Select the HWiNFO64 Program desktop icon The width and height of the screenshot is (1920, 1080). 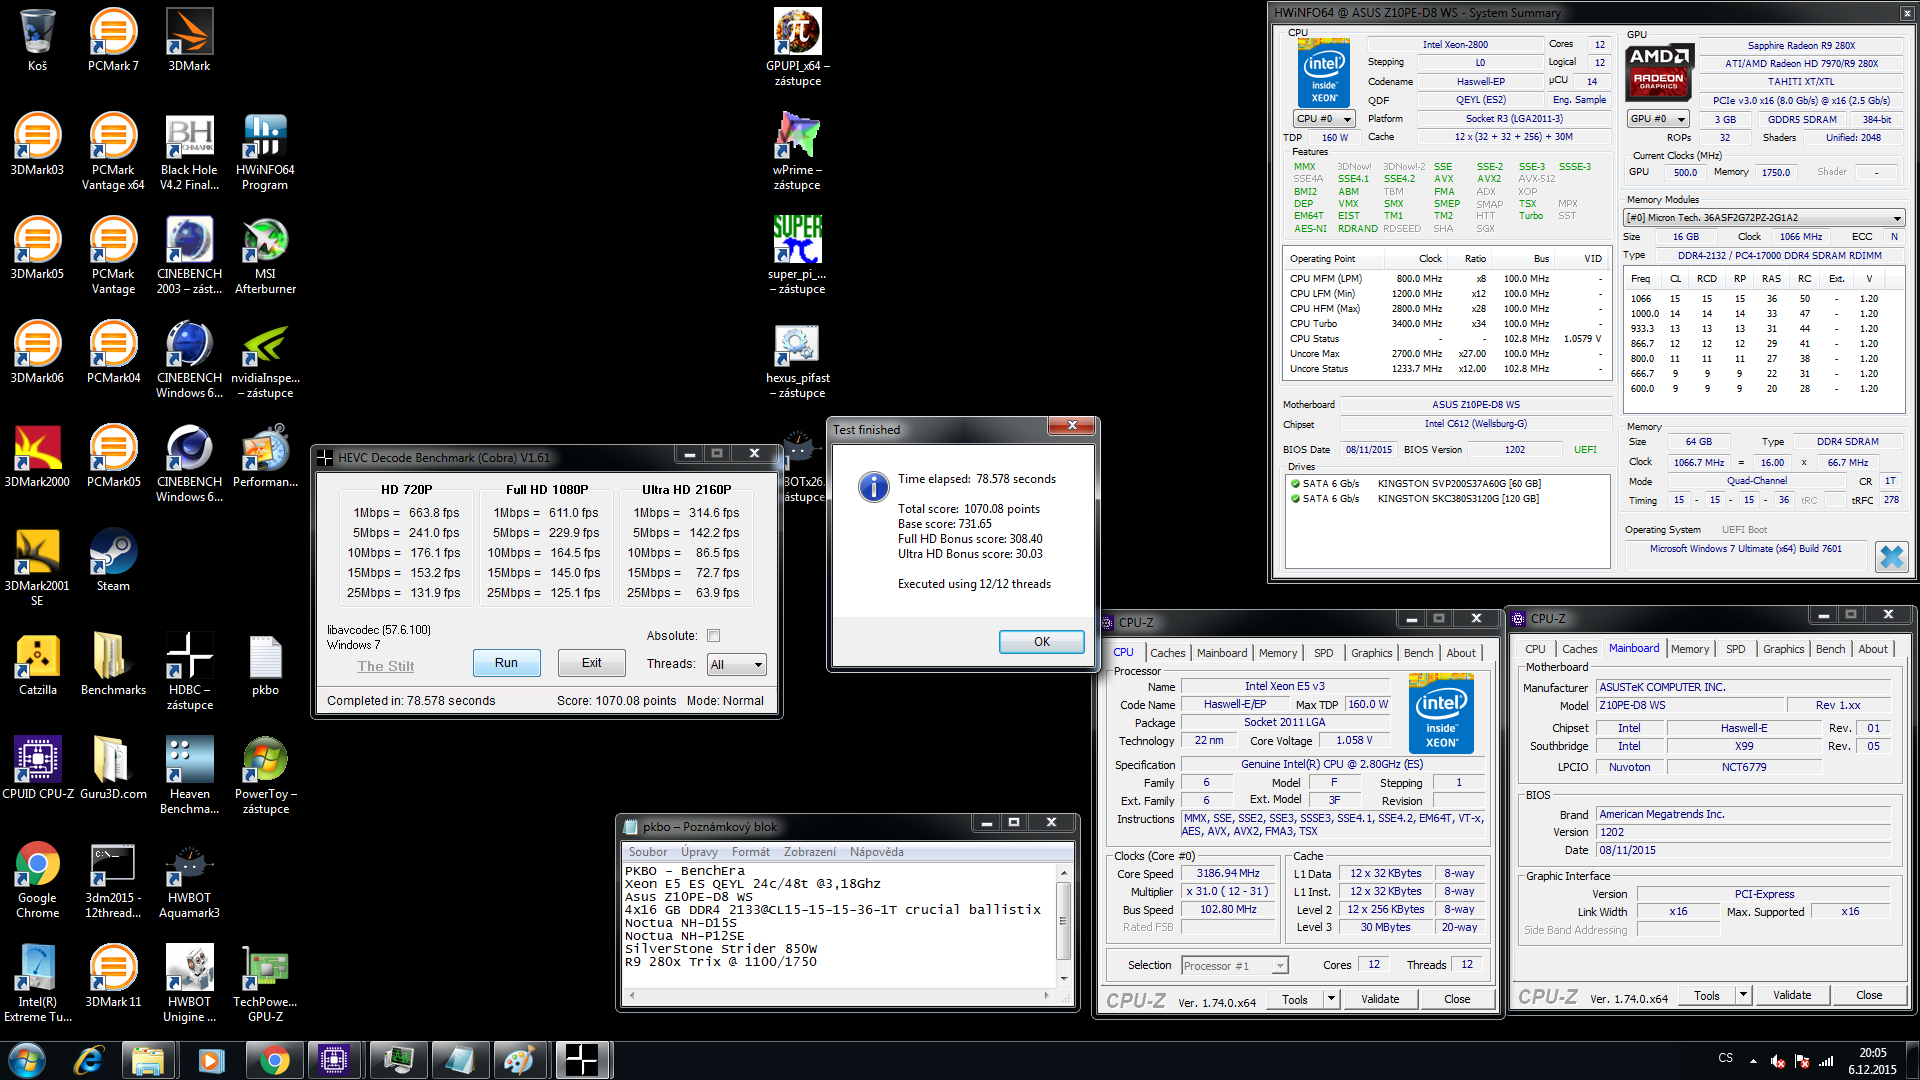click(x=265, y=151)
